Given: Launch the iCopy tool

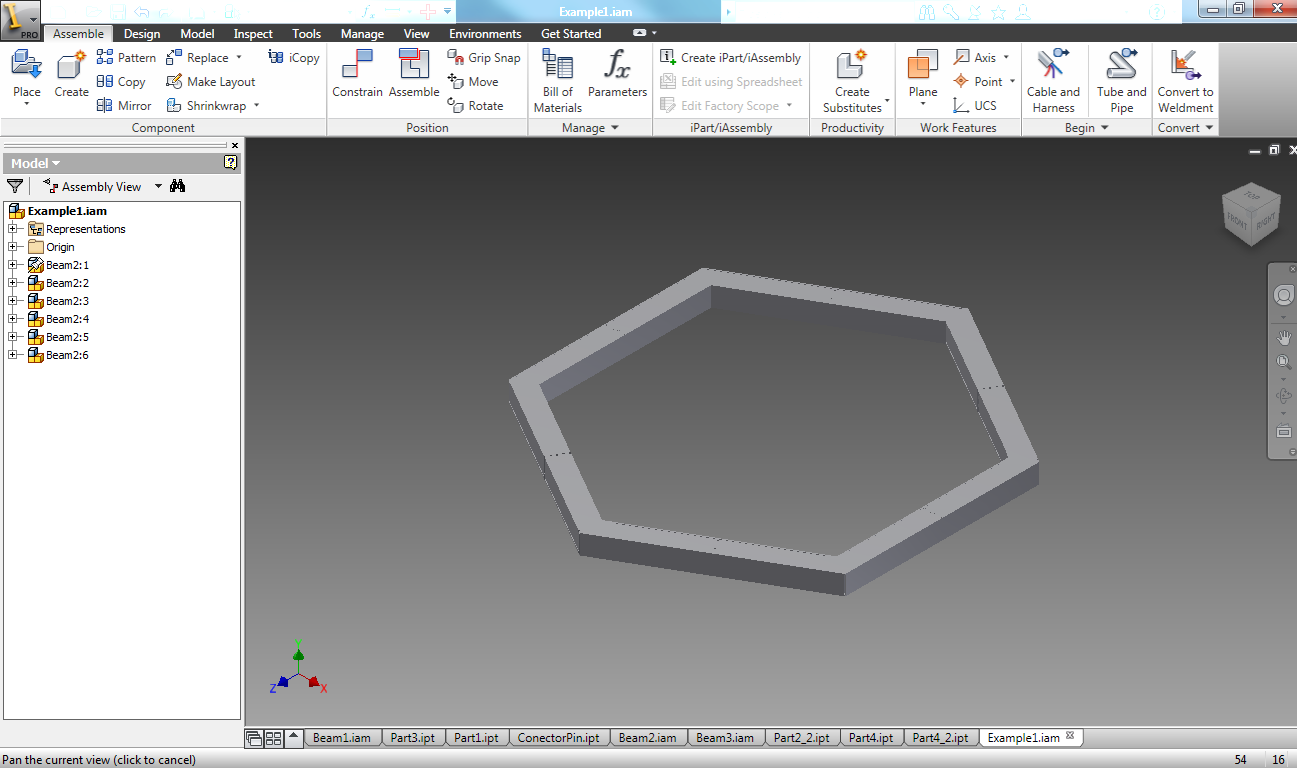Looking at the screenshot, I should tap(294, 58).
